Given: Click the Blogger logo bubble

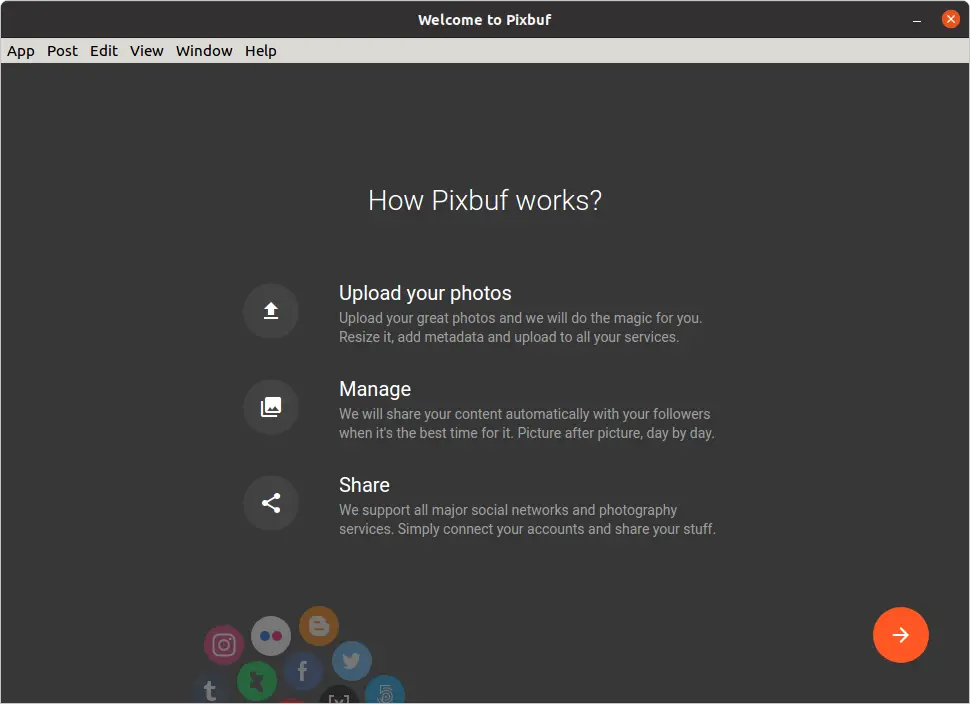Looking at the screenshot, I should [319, 626].
